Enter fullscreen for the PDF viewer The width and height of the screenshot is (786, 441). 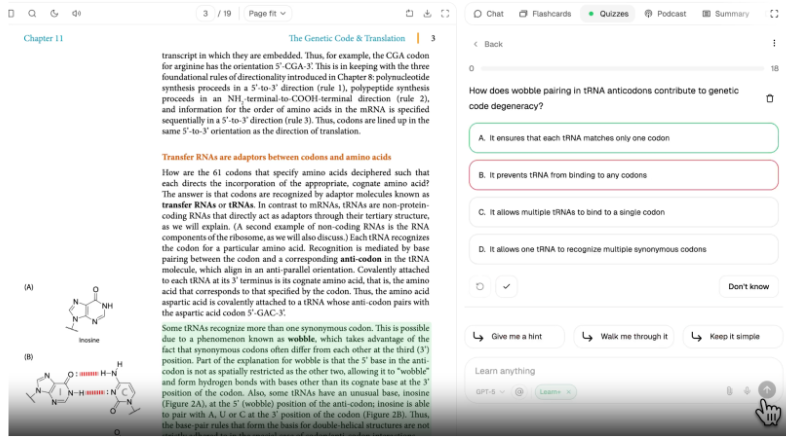point(447,14)
